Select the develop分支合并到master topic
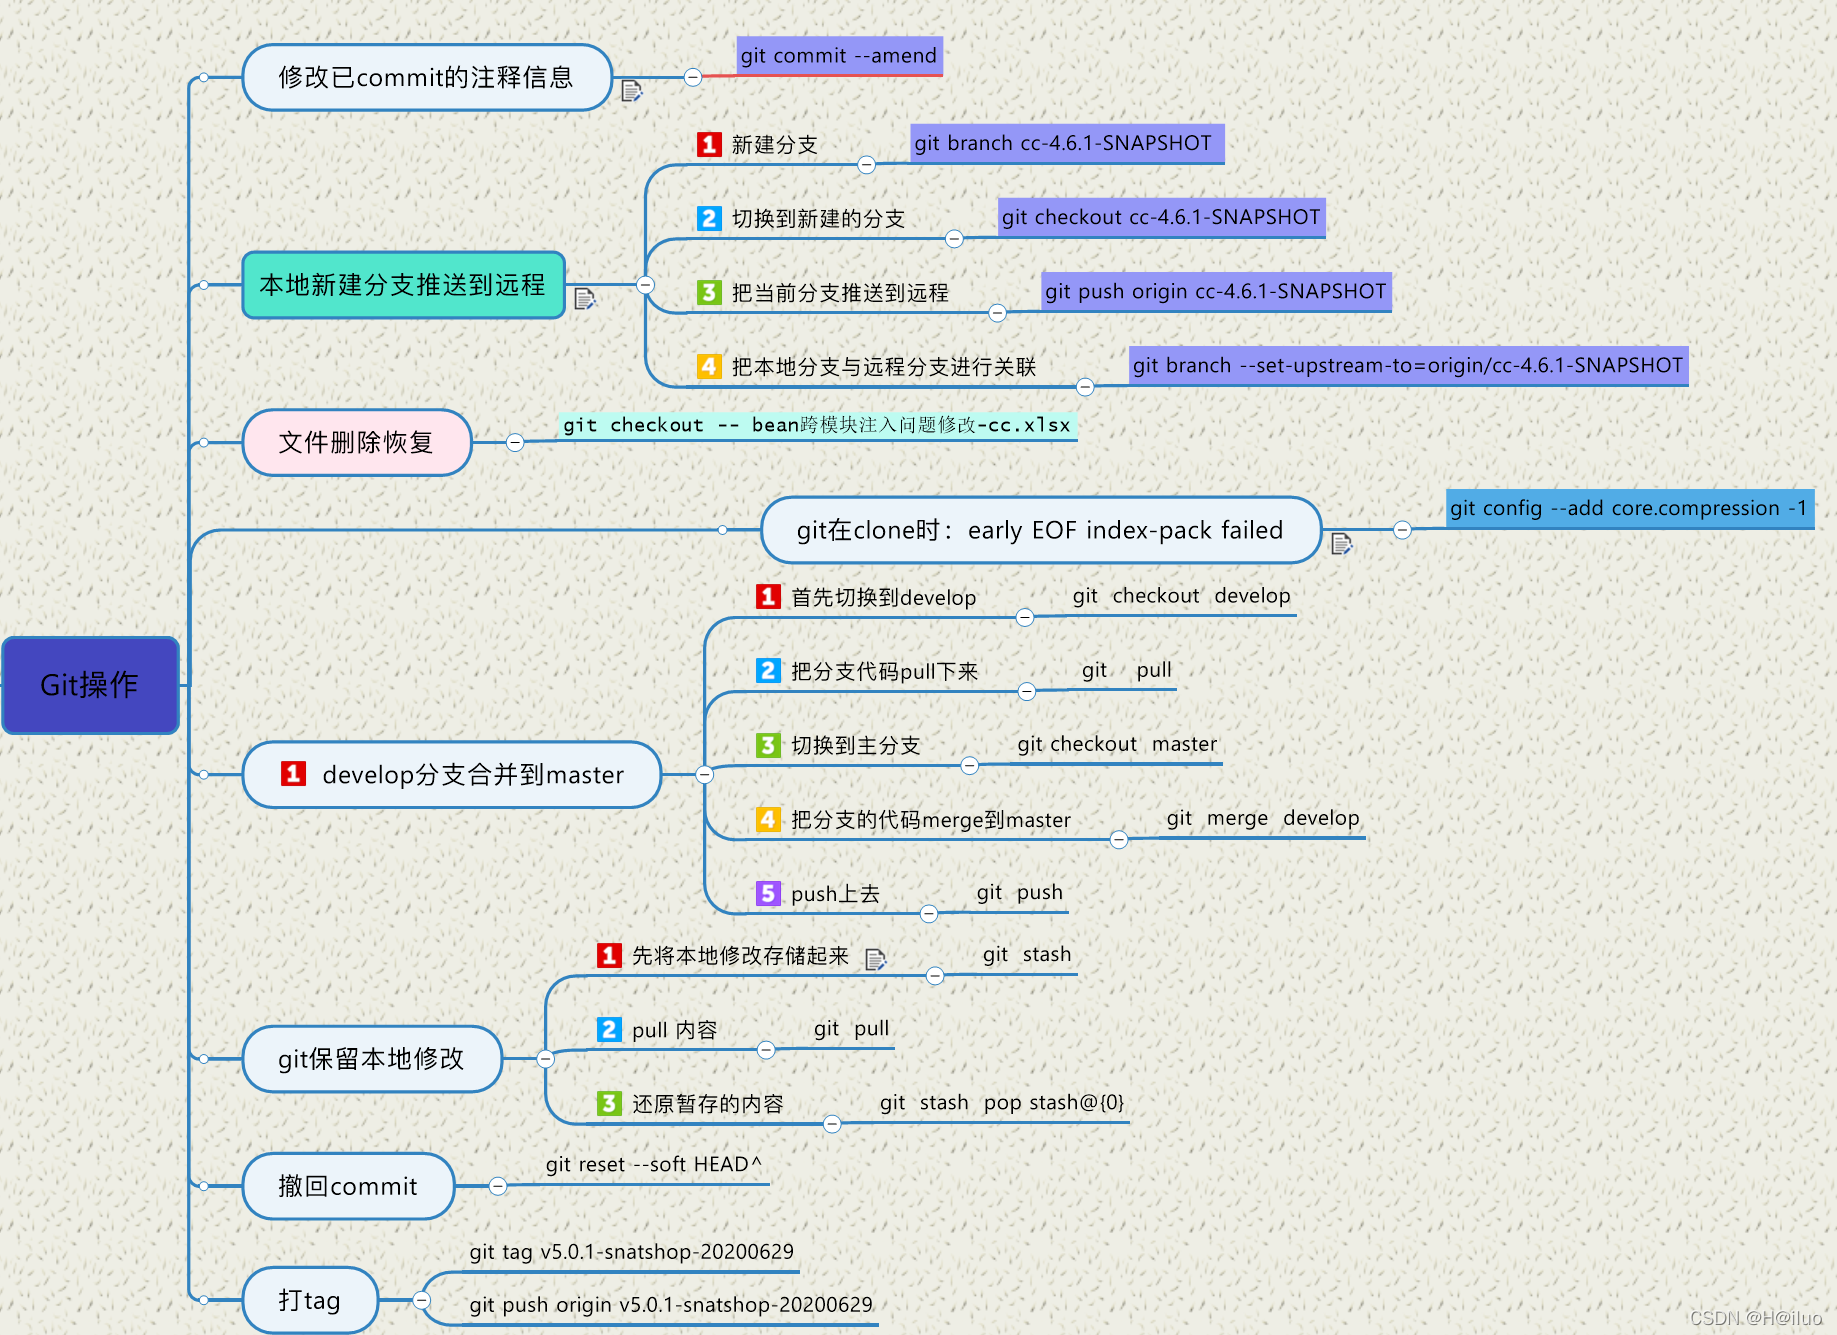This screenshot has height=1335, width=1837. (x=452, y=774)
